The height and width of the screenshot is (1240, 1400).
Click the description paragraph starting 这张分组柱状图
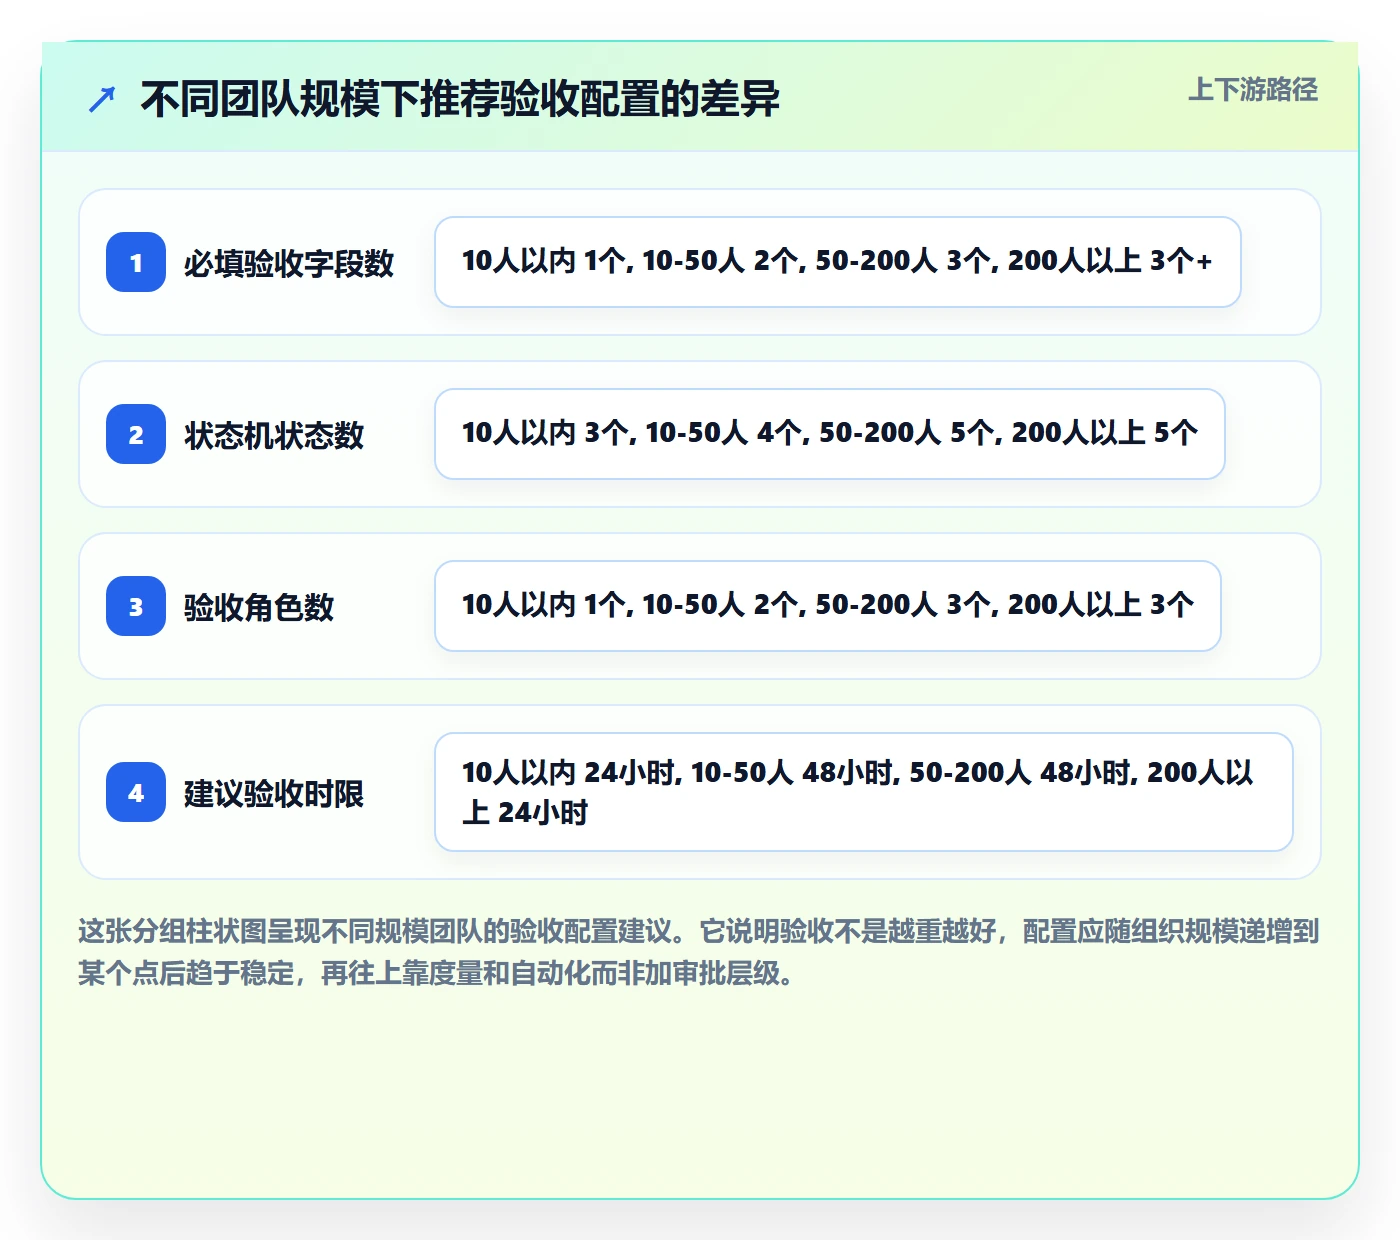click(699, 952)
